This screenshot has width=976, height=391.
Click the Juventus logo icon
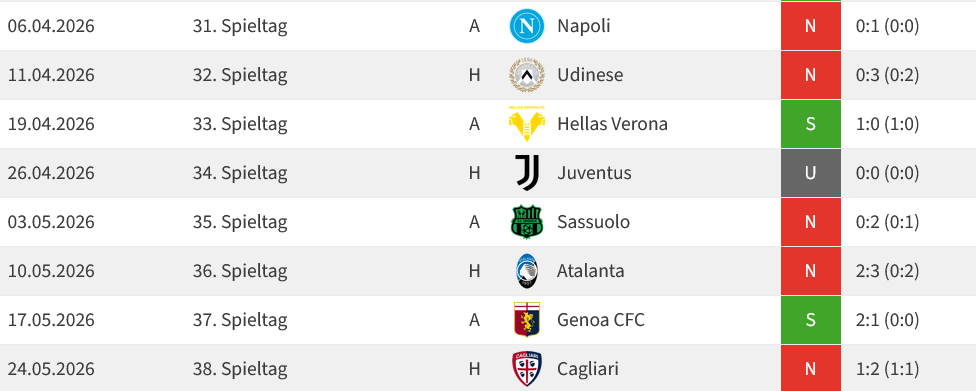(x=527, y=172)
